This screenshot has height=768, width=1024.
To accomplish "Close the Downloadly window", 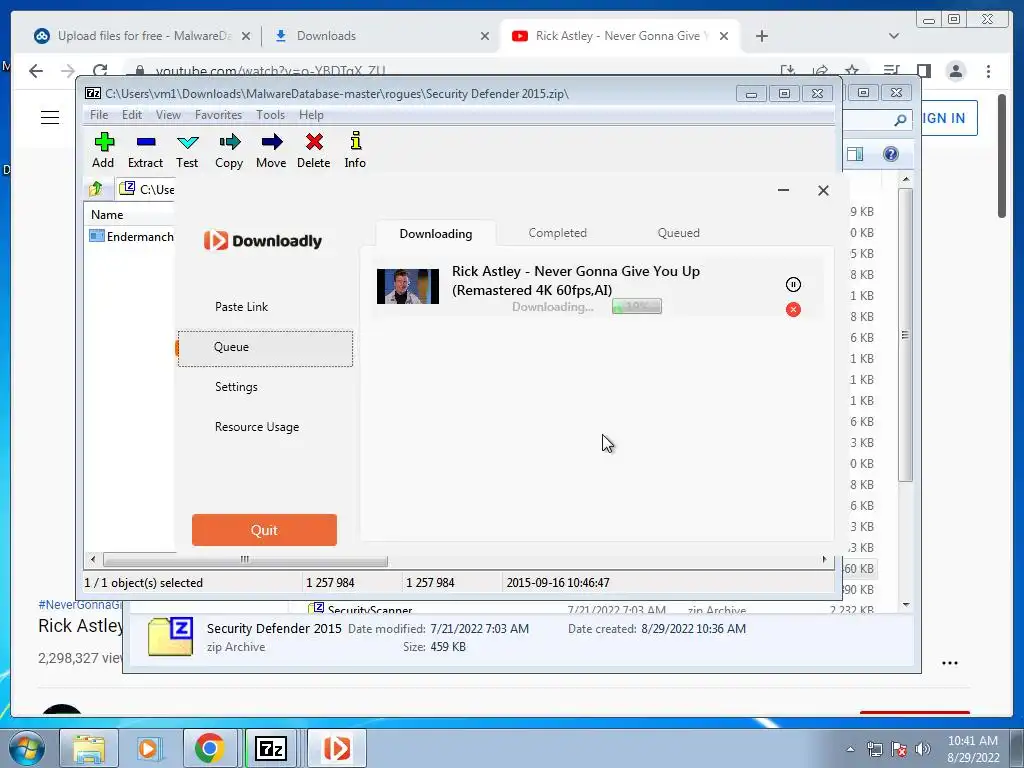I will (823, 190).
